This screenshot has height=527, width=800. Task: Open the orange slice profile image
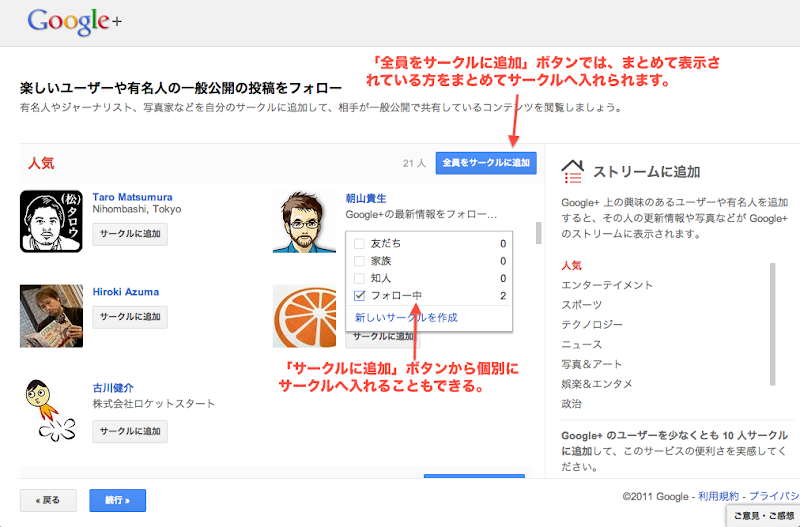click(x=305, y=316)
